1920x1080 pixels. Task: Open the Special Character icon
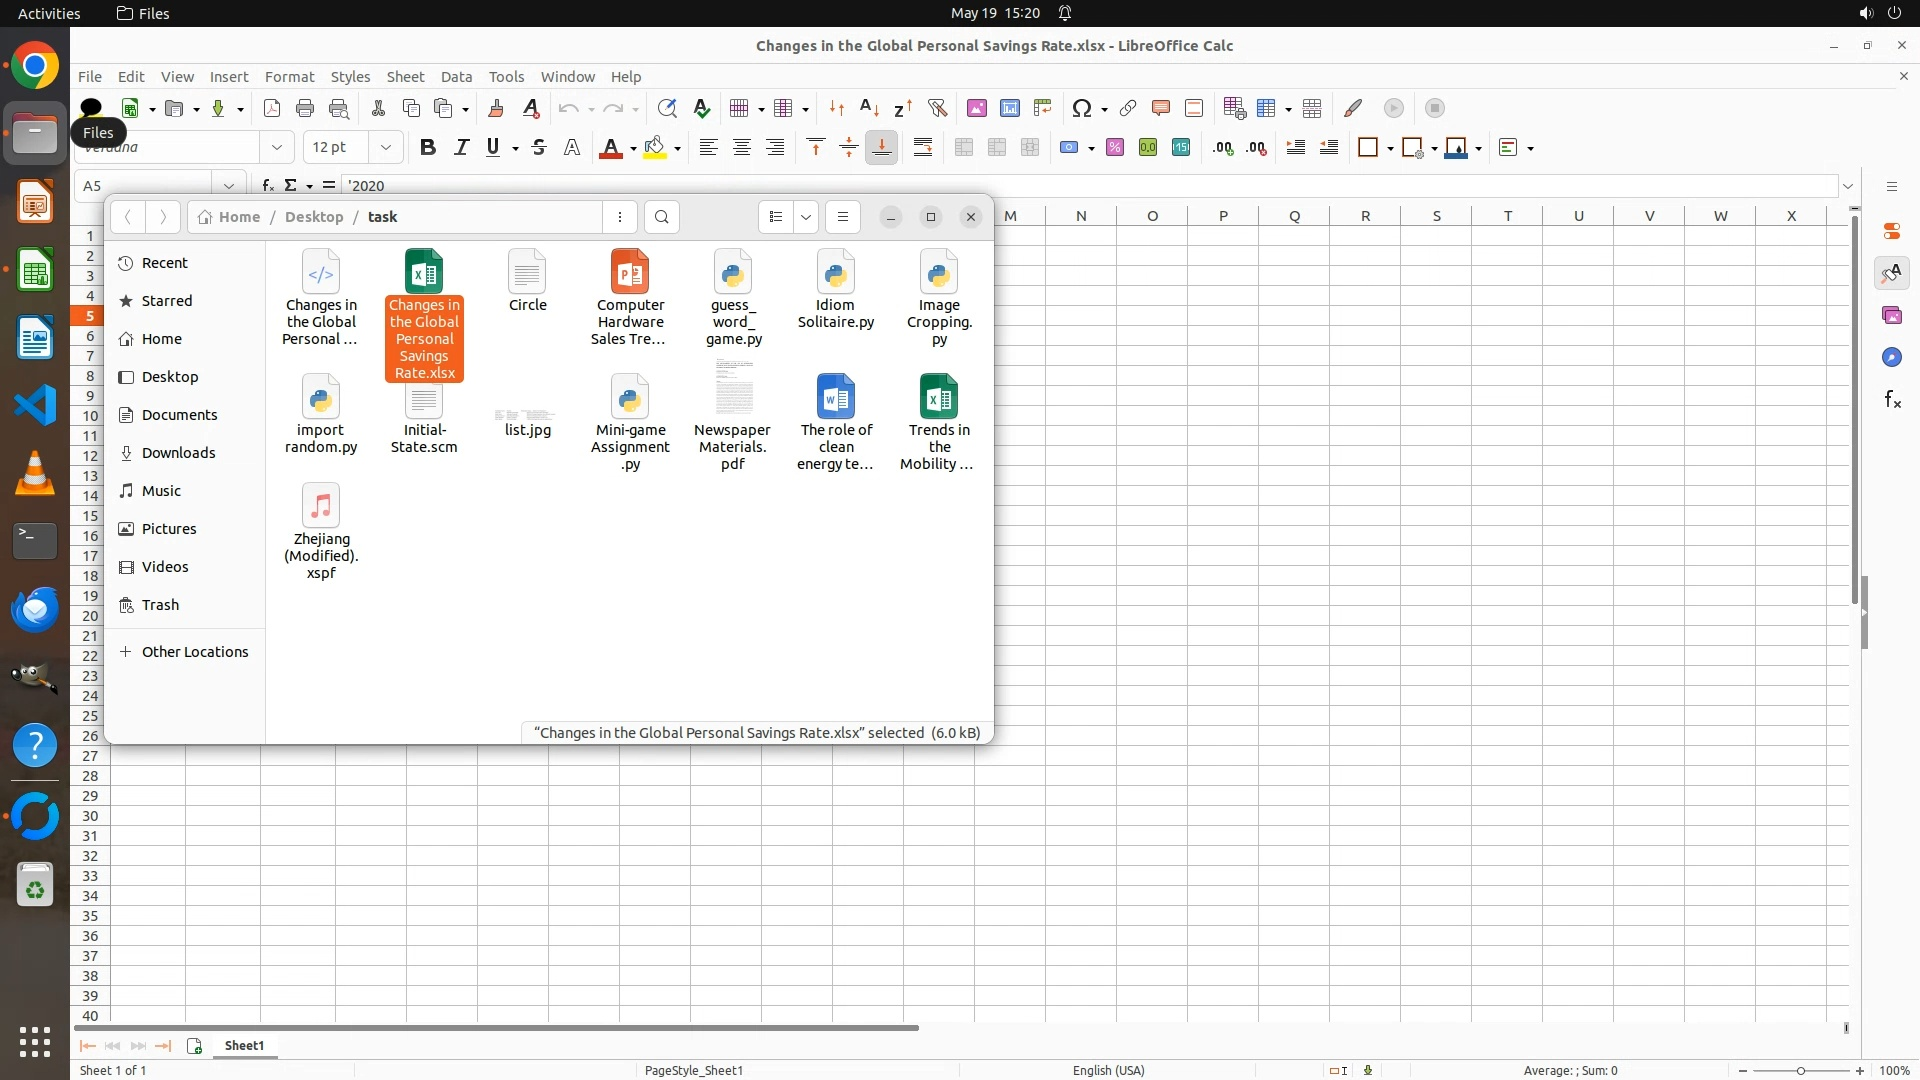1081,108
